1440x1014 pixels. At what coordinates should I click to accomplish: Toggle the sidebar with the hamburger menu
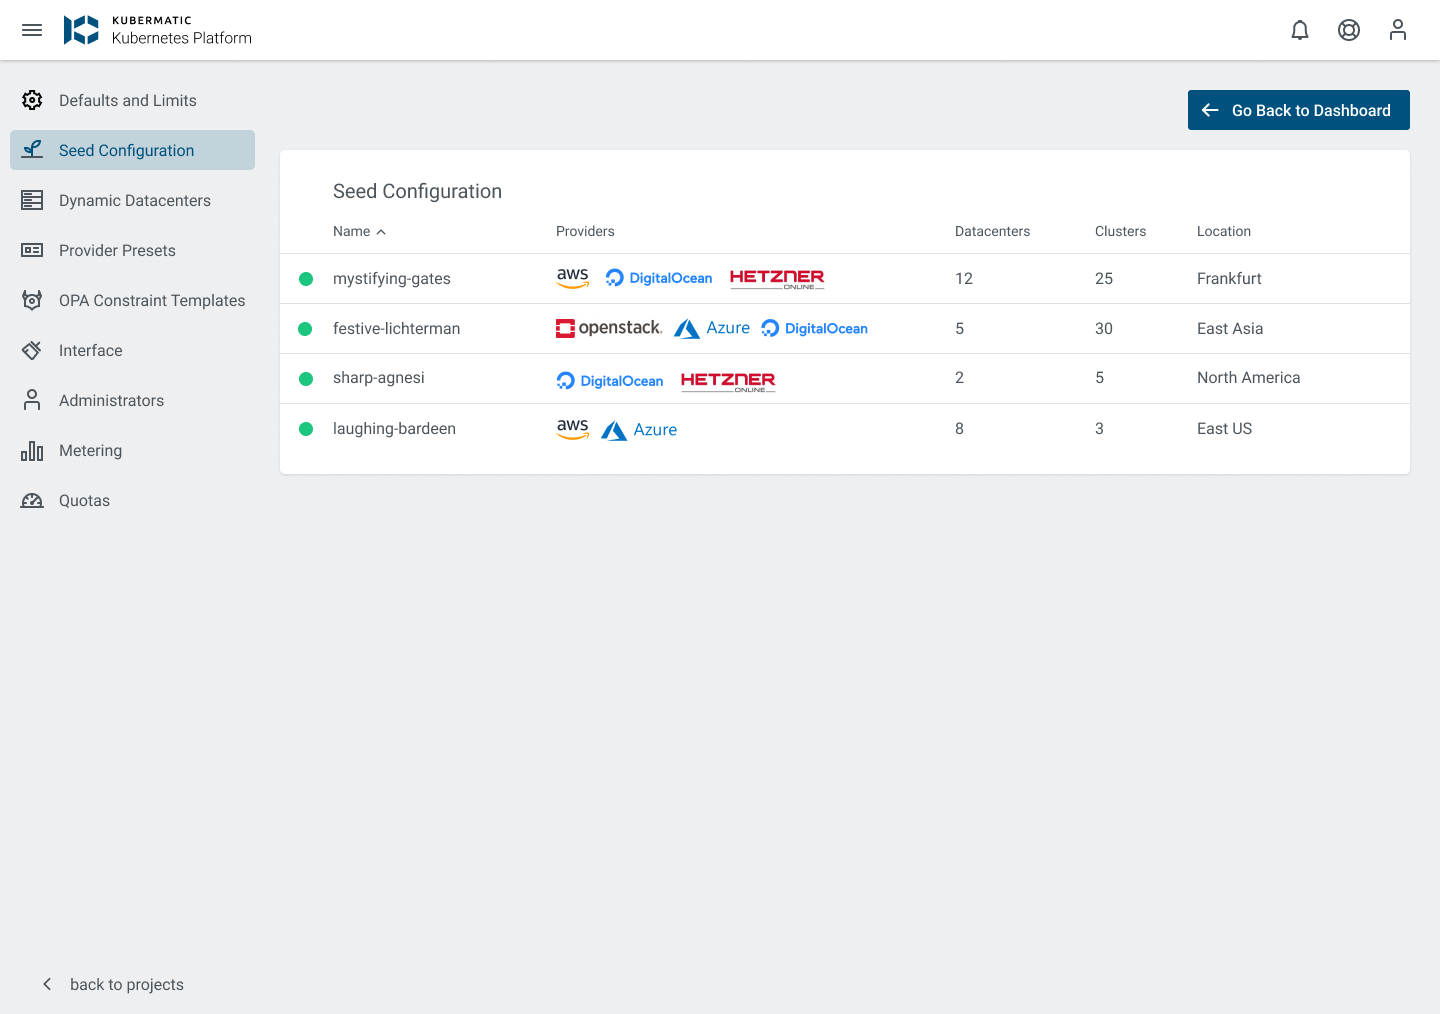tap(32, 30)
